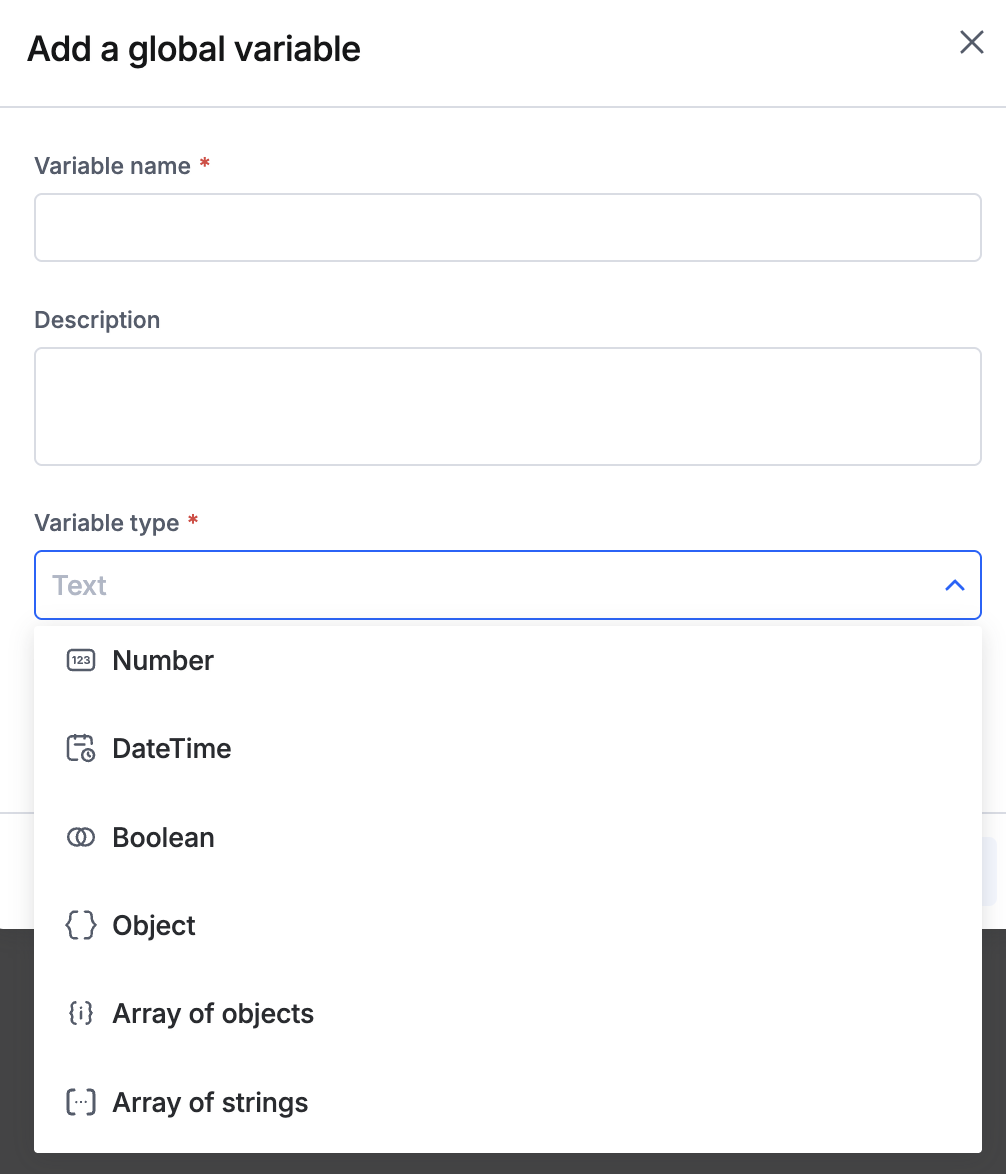
Task: Click the required asterisk beside Variable name
Action: [204, 166]
